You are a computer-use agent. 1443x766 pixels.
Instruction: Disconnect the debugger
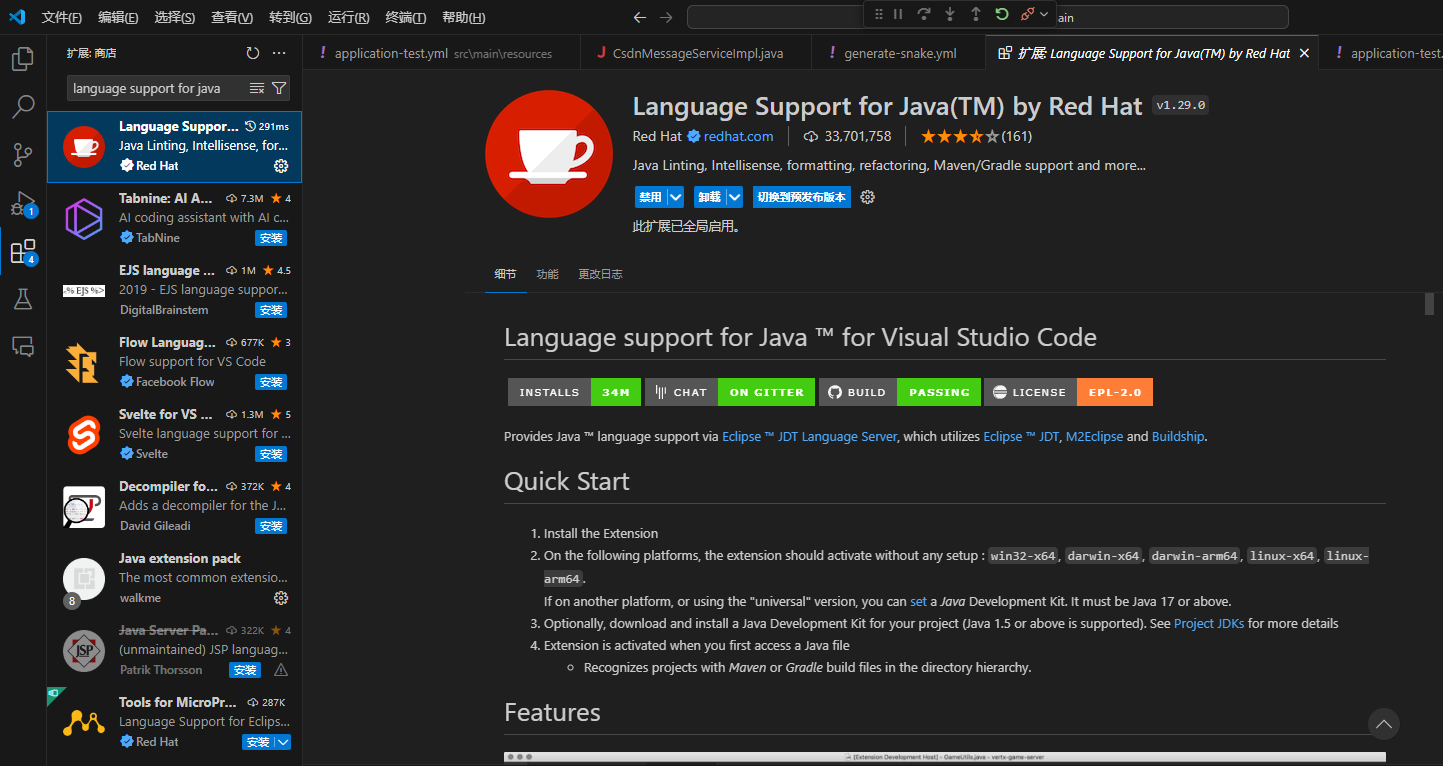(1027, 14)
